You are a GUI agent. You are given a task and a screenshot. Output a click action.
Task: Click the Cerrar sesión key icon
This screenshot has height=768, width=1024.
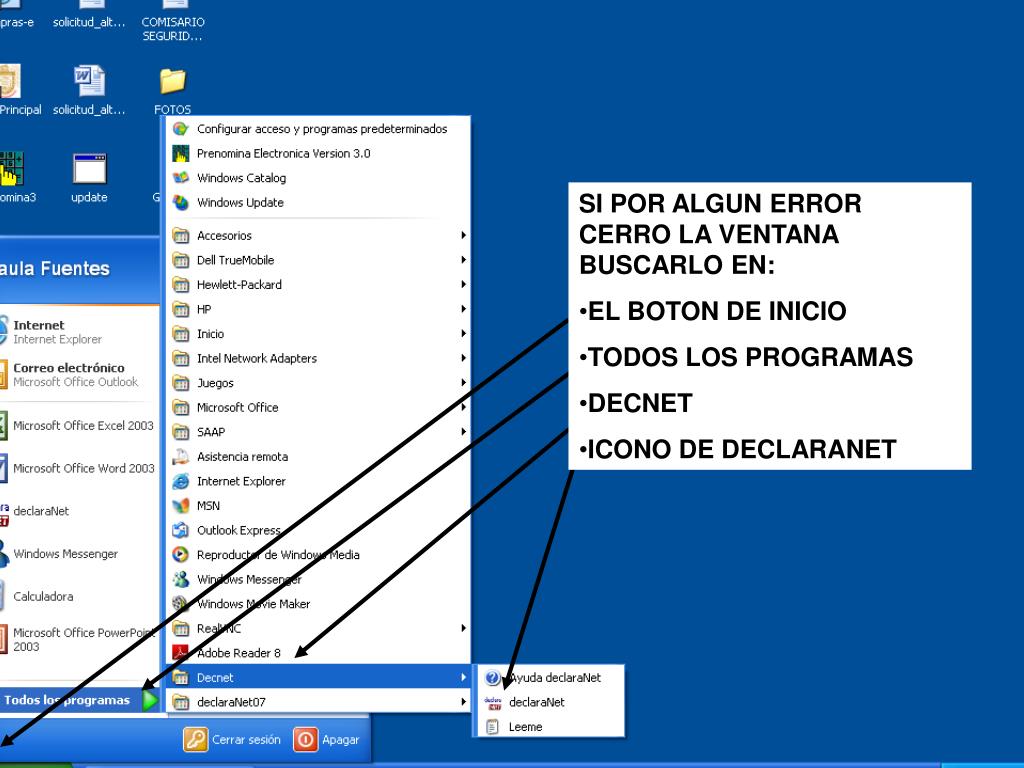point(195,739)
